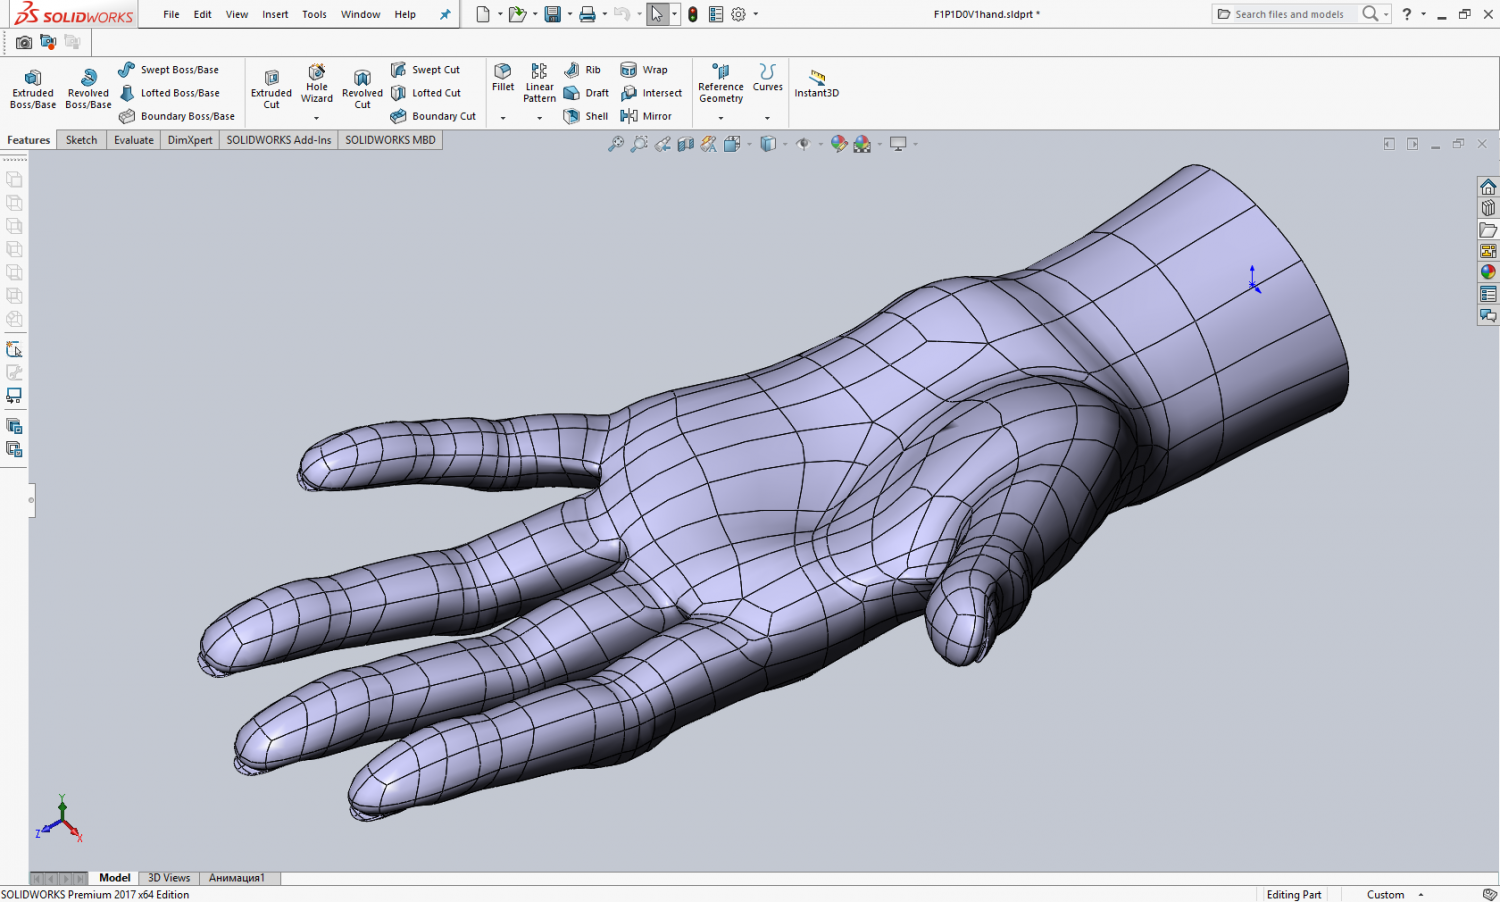Toggle Instant3D on or off
This screenshot has height=902, width=1500.
[816, 85]
